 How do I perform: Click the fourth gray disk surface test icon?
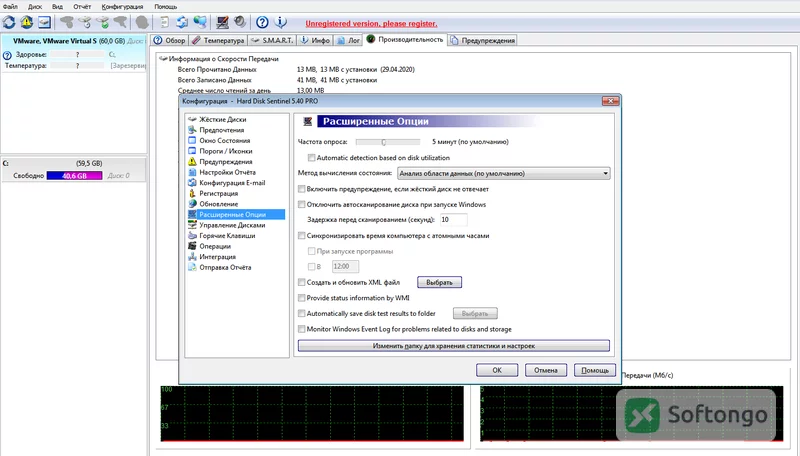[120, 22]
